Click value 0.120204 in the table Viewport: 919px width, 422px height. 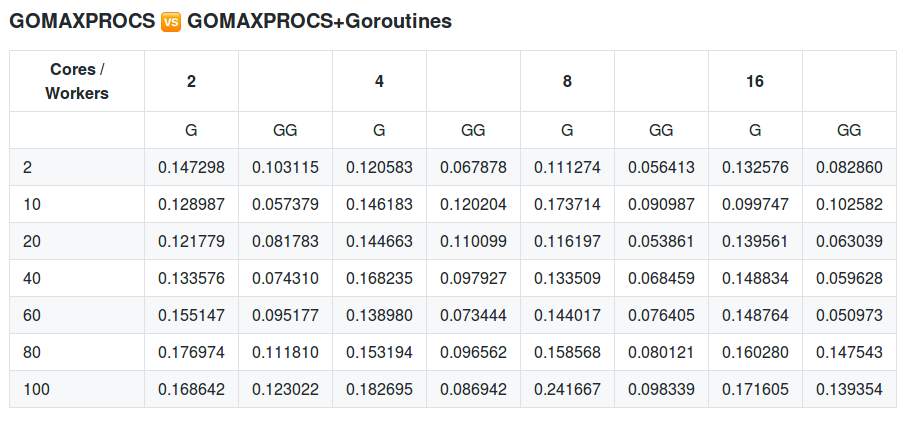tap(474, 205)
